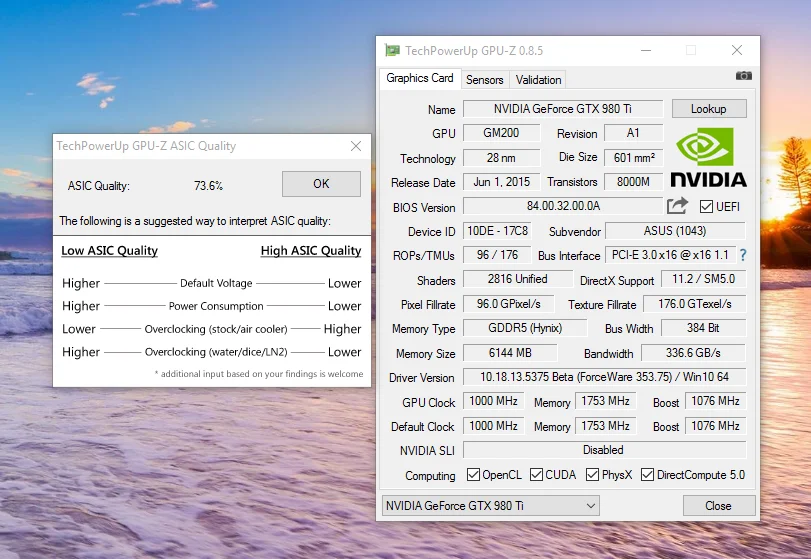Click the Memory Size field 6144 MB
Screen dimensions: 811x559
click(x=510, y=353)
